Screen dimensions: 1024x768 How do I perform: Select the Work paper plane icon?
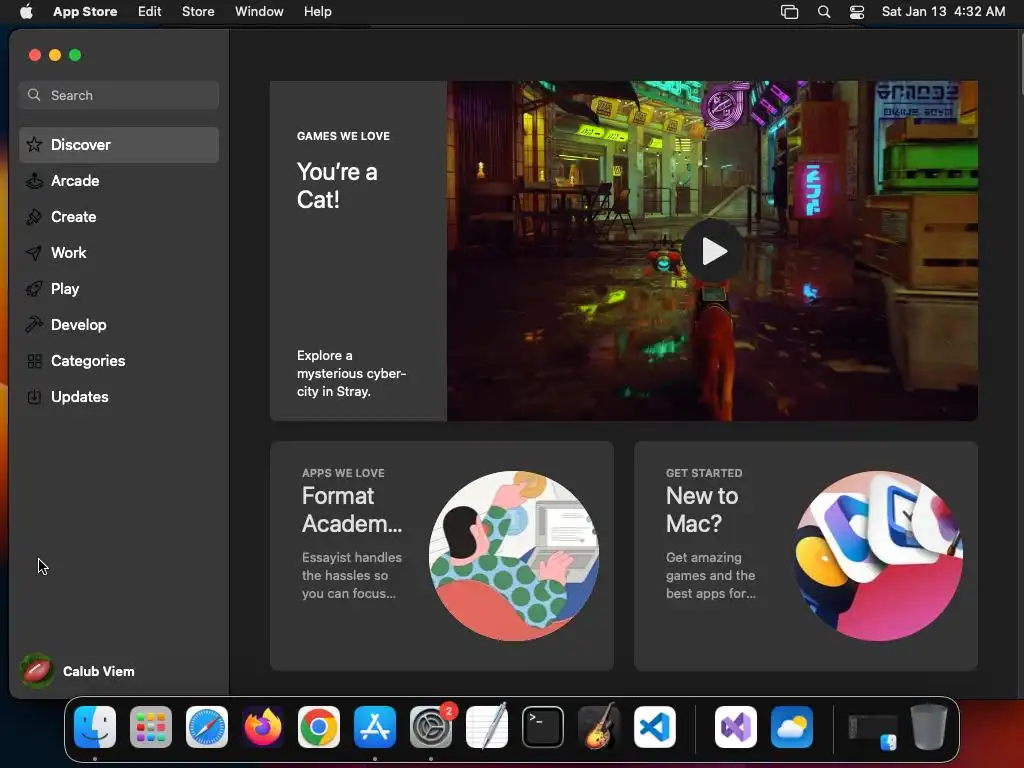34,253
